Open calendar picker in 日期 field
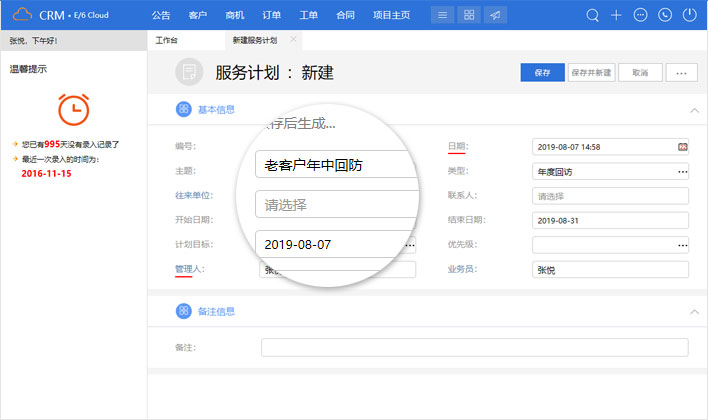This screenshot has height=420, width=708. (682, 147)
